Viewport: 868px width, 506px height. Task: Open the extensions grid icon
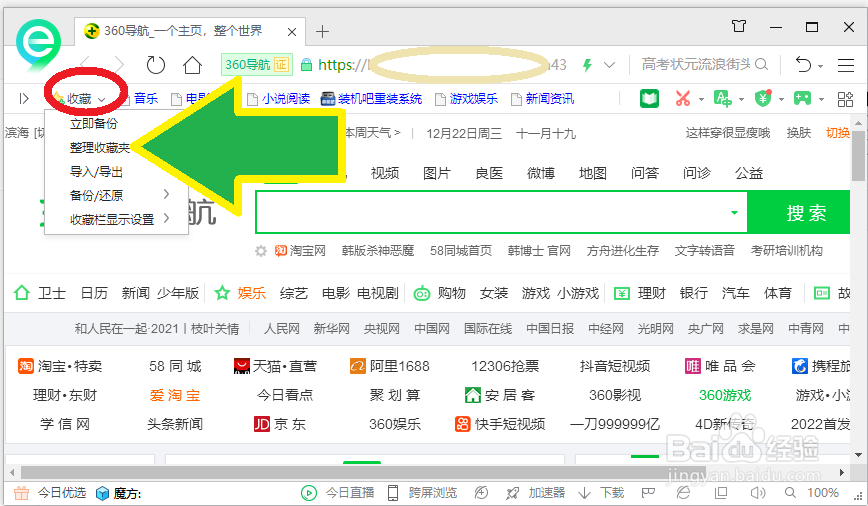click(x=845, y=99)
